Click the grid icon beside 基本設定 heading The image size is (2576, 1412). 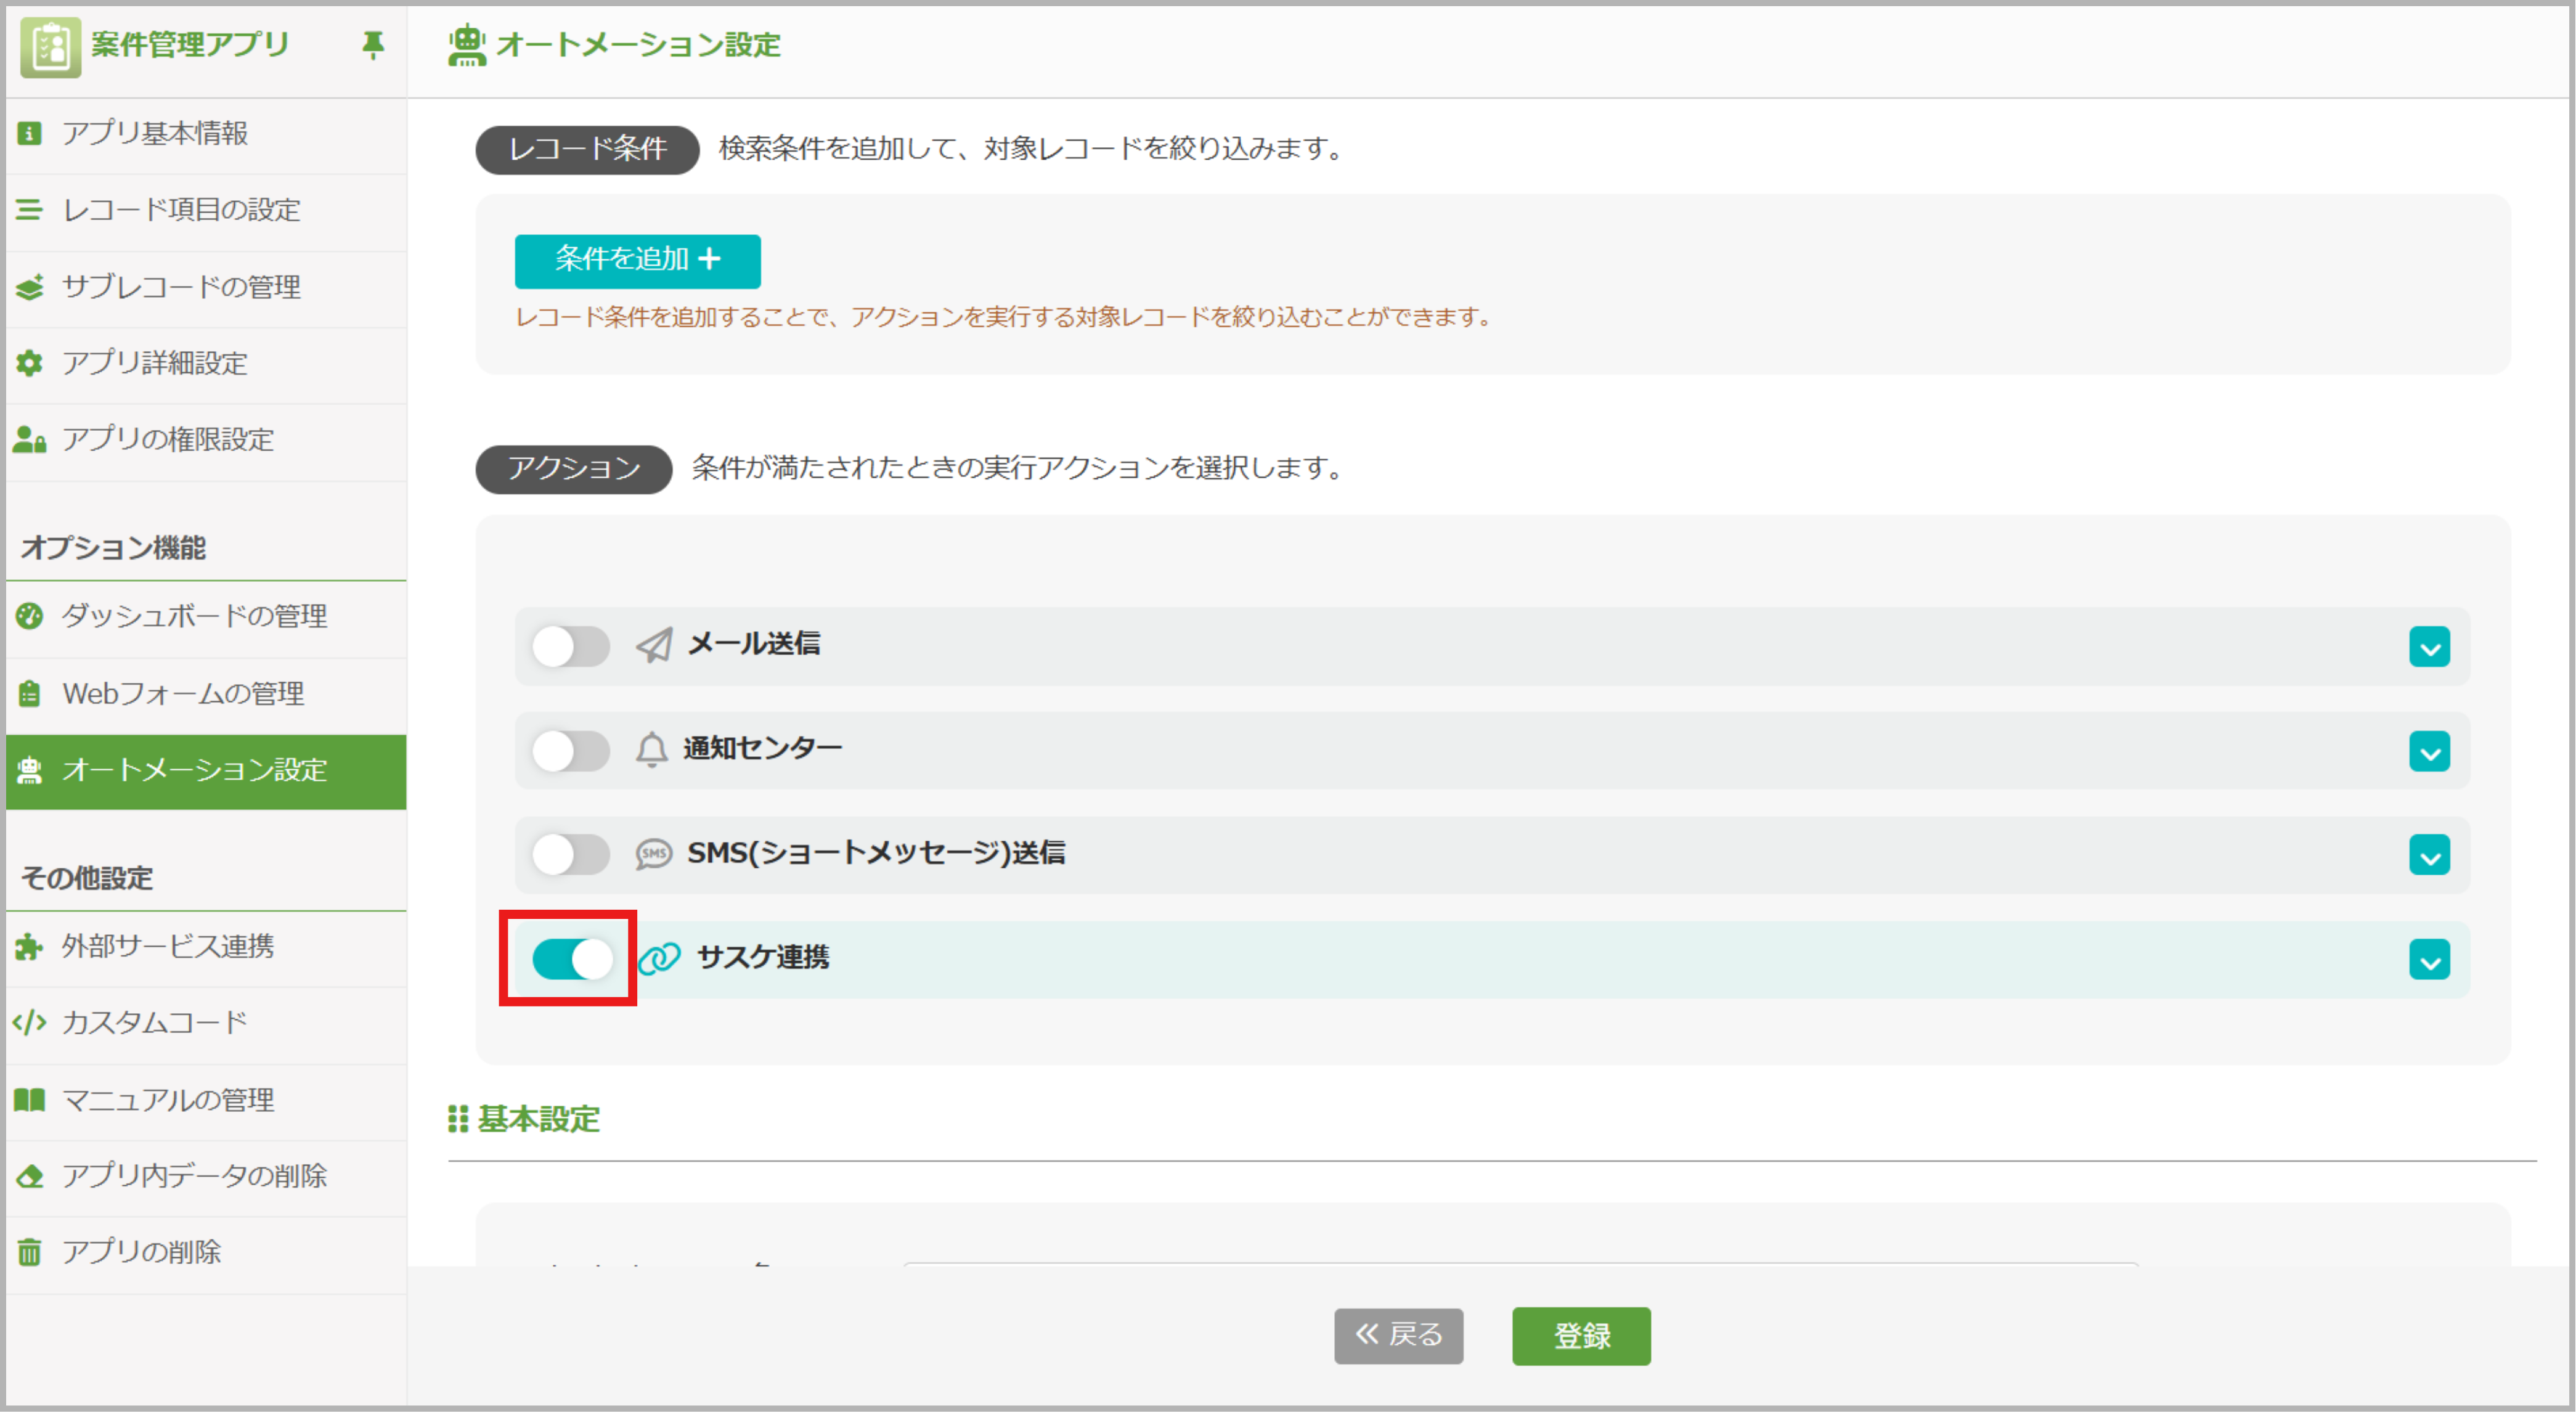point(458,1119)
